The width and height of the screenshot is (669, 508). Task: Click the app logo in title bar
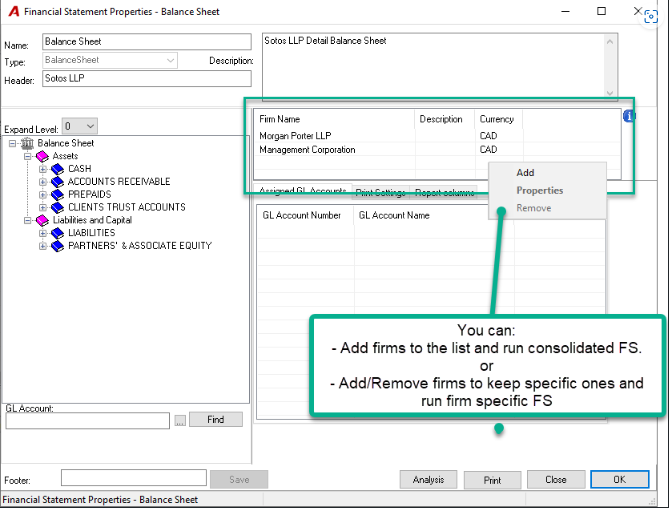[x=14, y=11]
